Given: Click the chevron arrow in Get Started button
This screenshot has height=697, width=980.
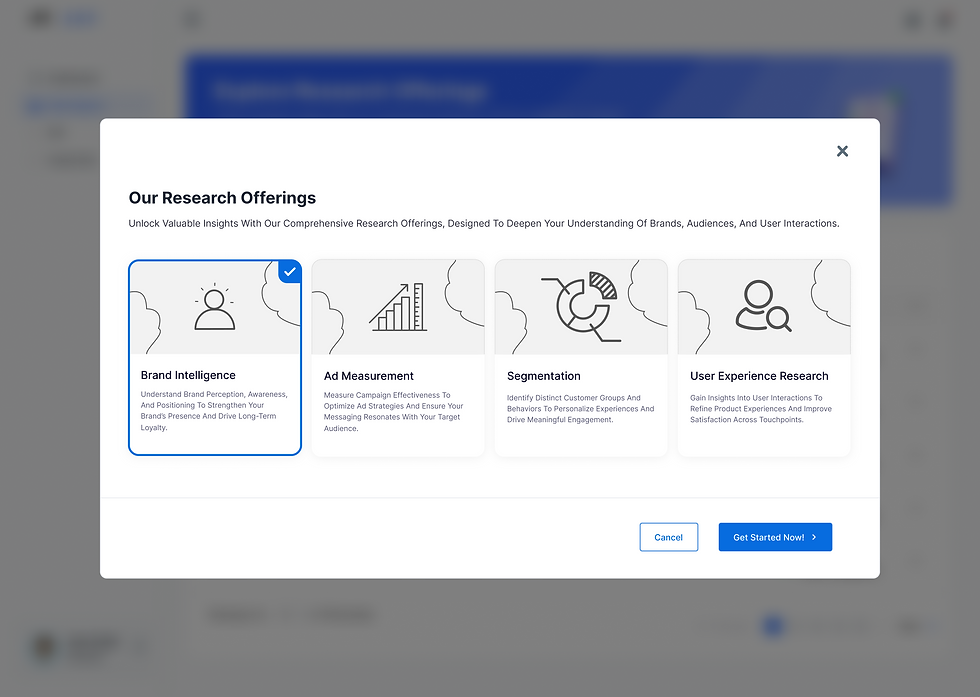Looking at the screenshot, I should click(814, 537).
